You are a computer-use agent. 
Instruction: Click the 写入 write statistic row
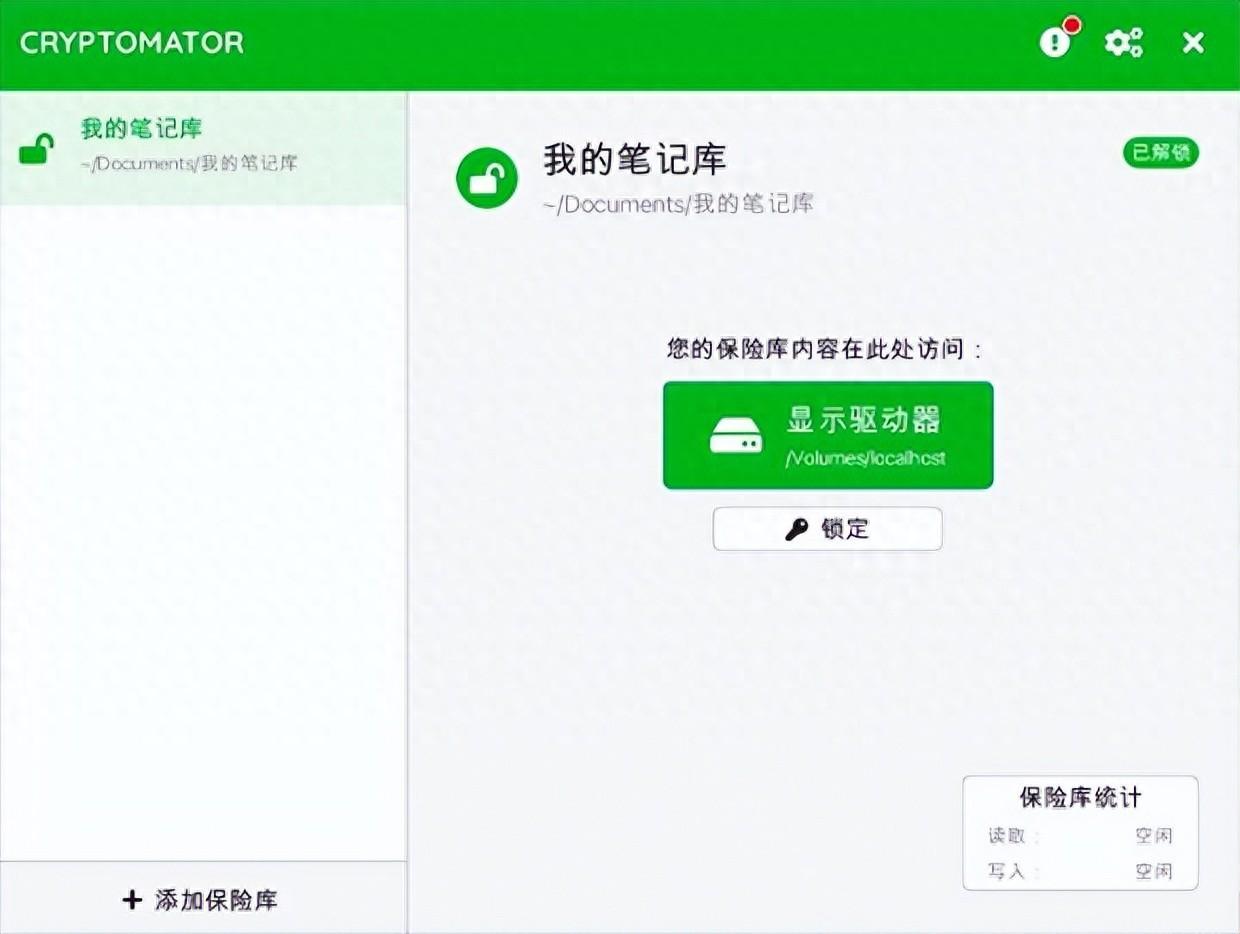(x=1080, y=871)
